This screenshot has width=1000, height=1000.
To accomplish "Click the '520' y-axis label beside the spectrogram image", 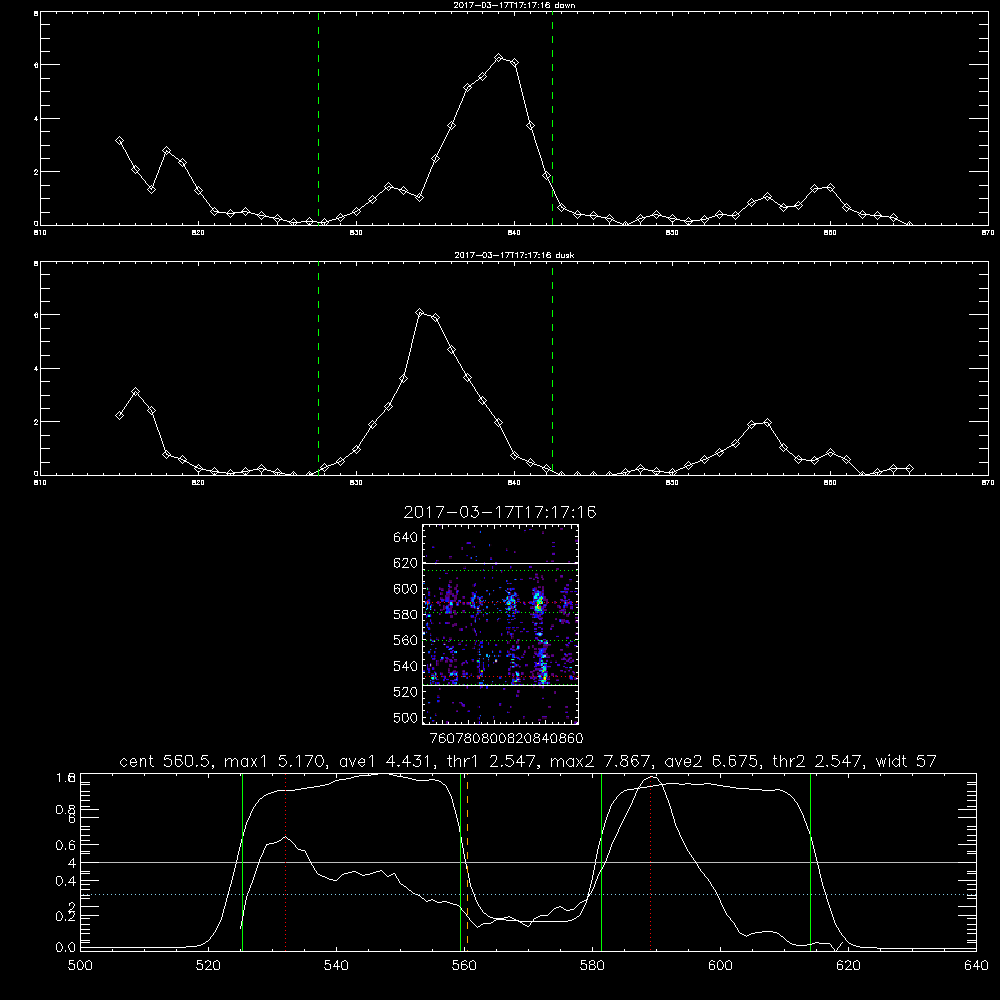I will point(406,692).
